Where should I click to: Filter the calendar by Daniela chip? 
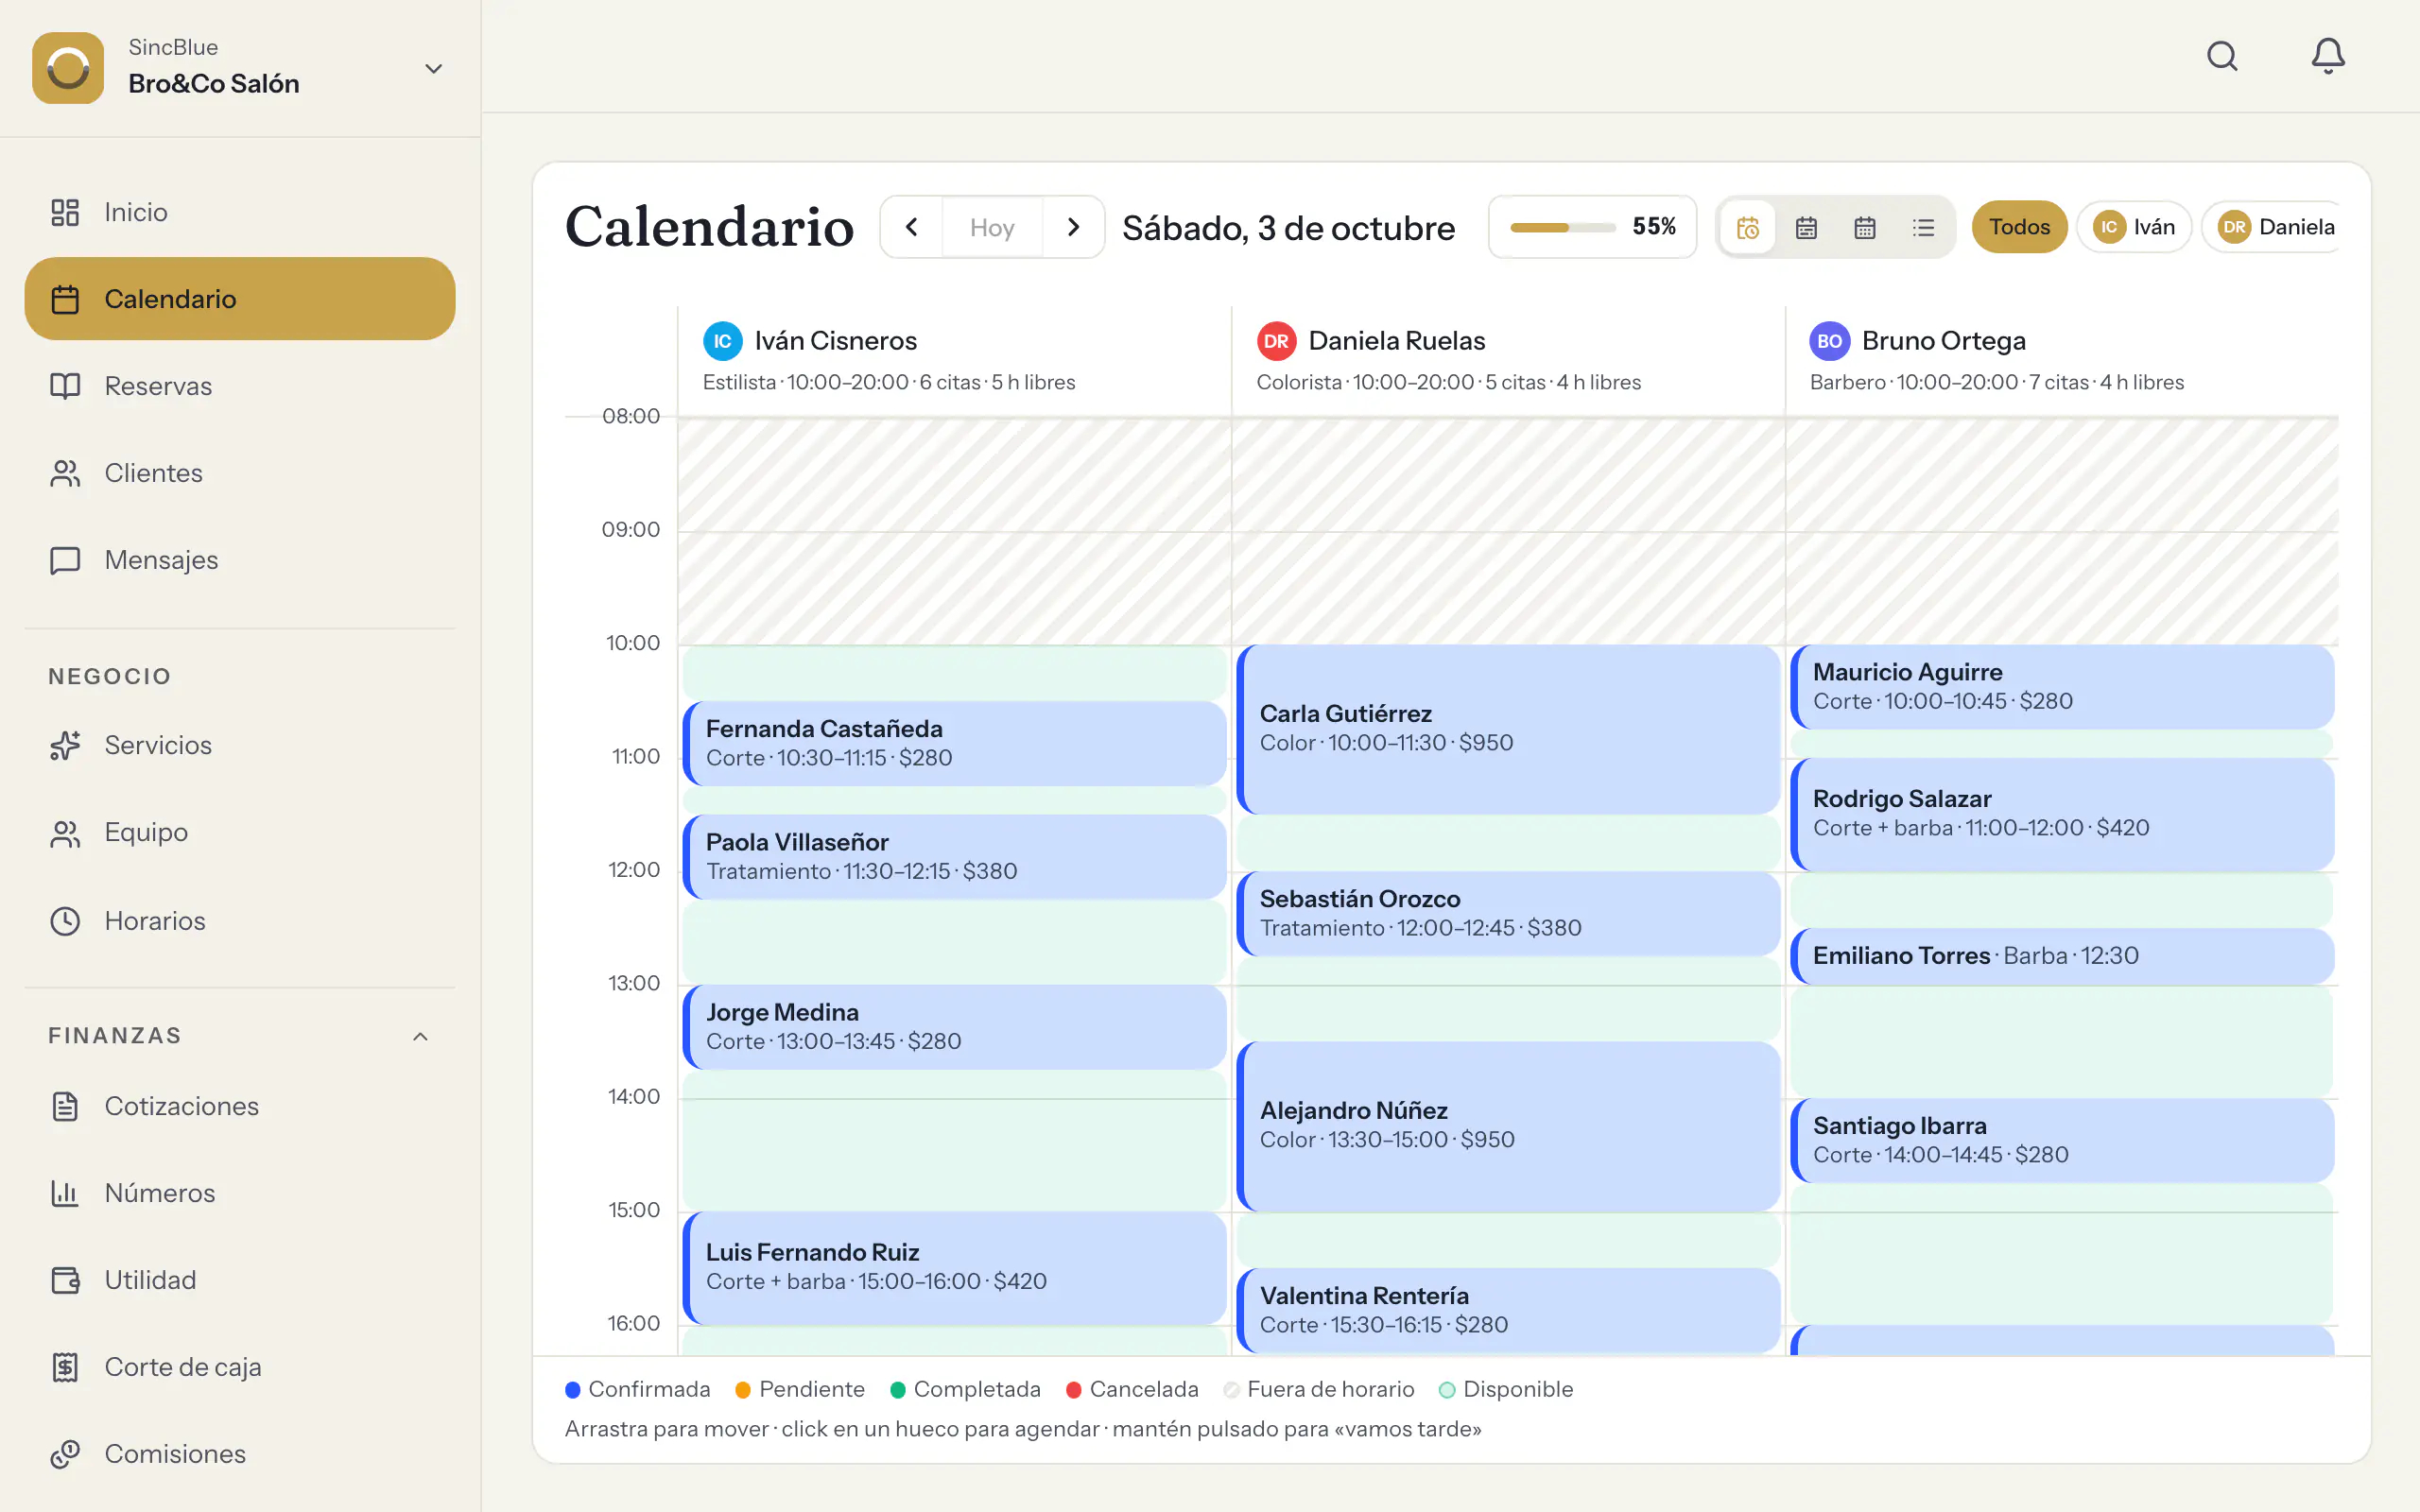2272,227
